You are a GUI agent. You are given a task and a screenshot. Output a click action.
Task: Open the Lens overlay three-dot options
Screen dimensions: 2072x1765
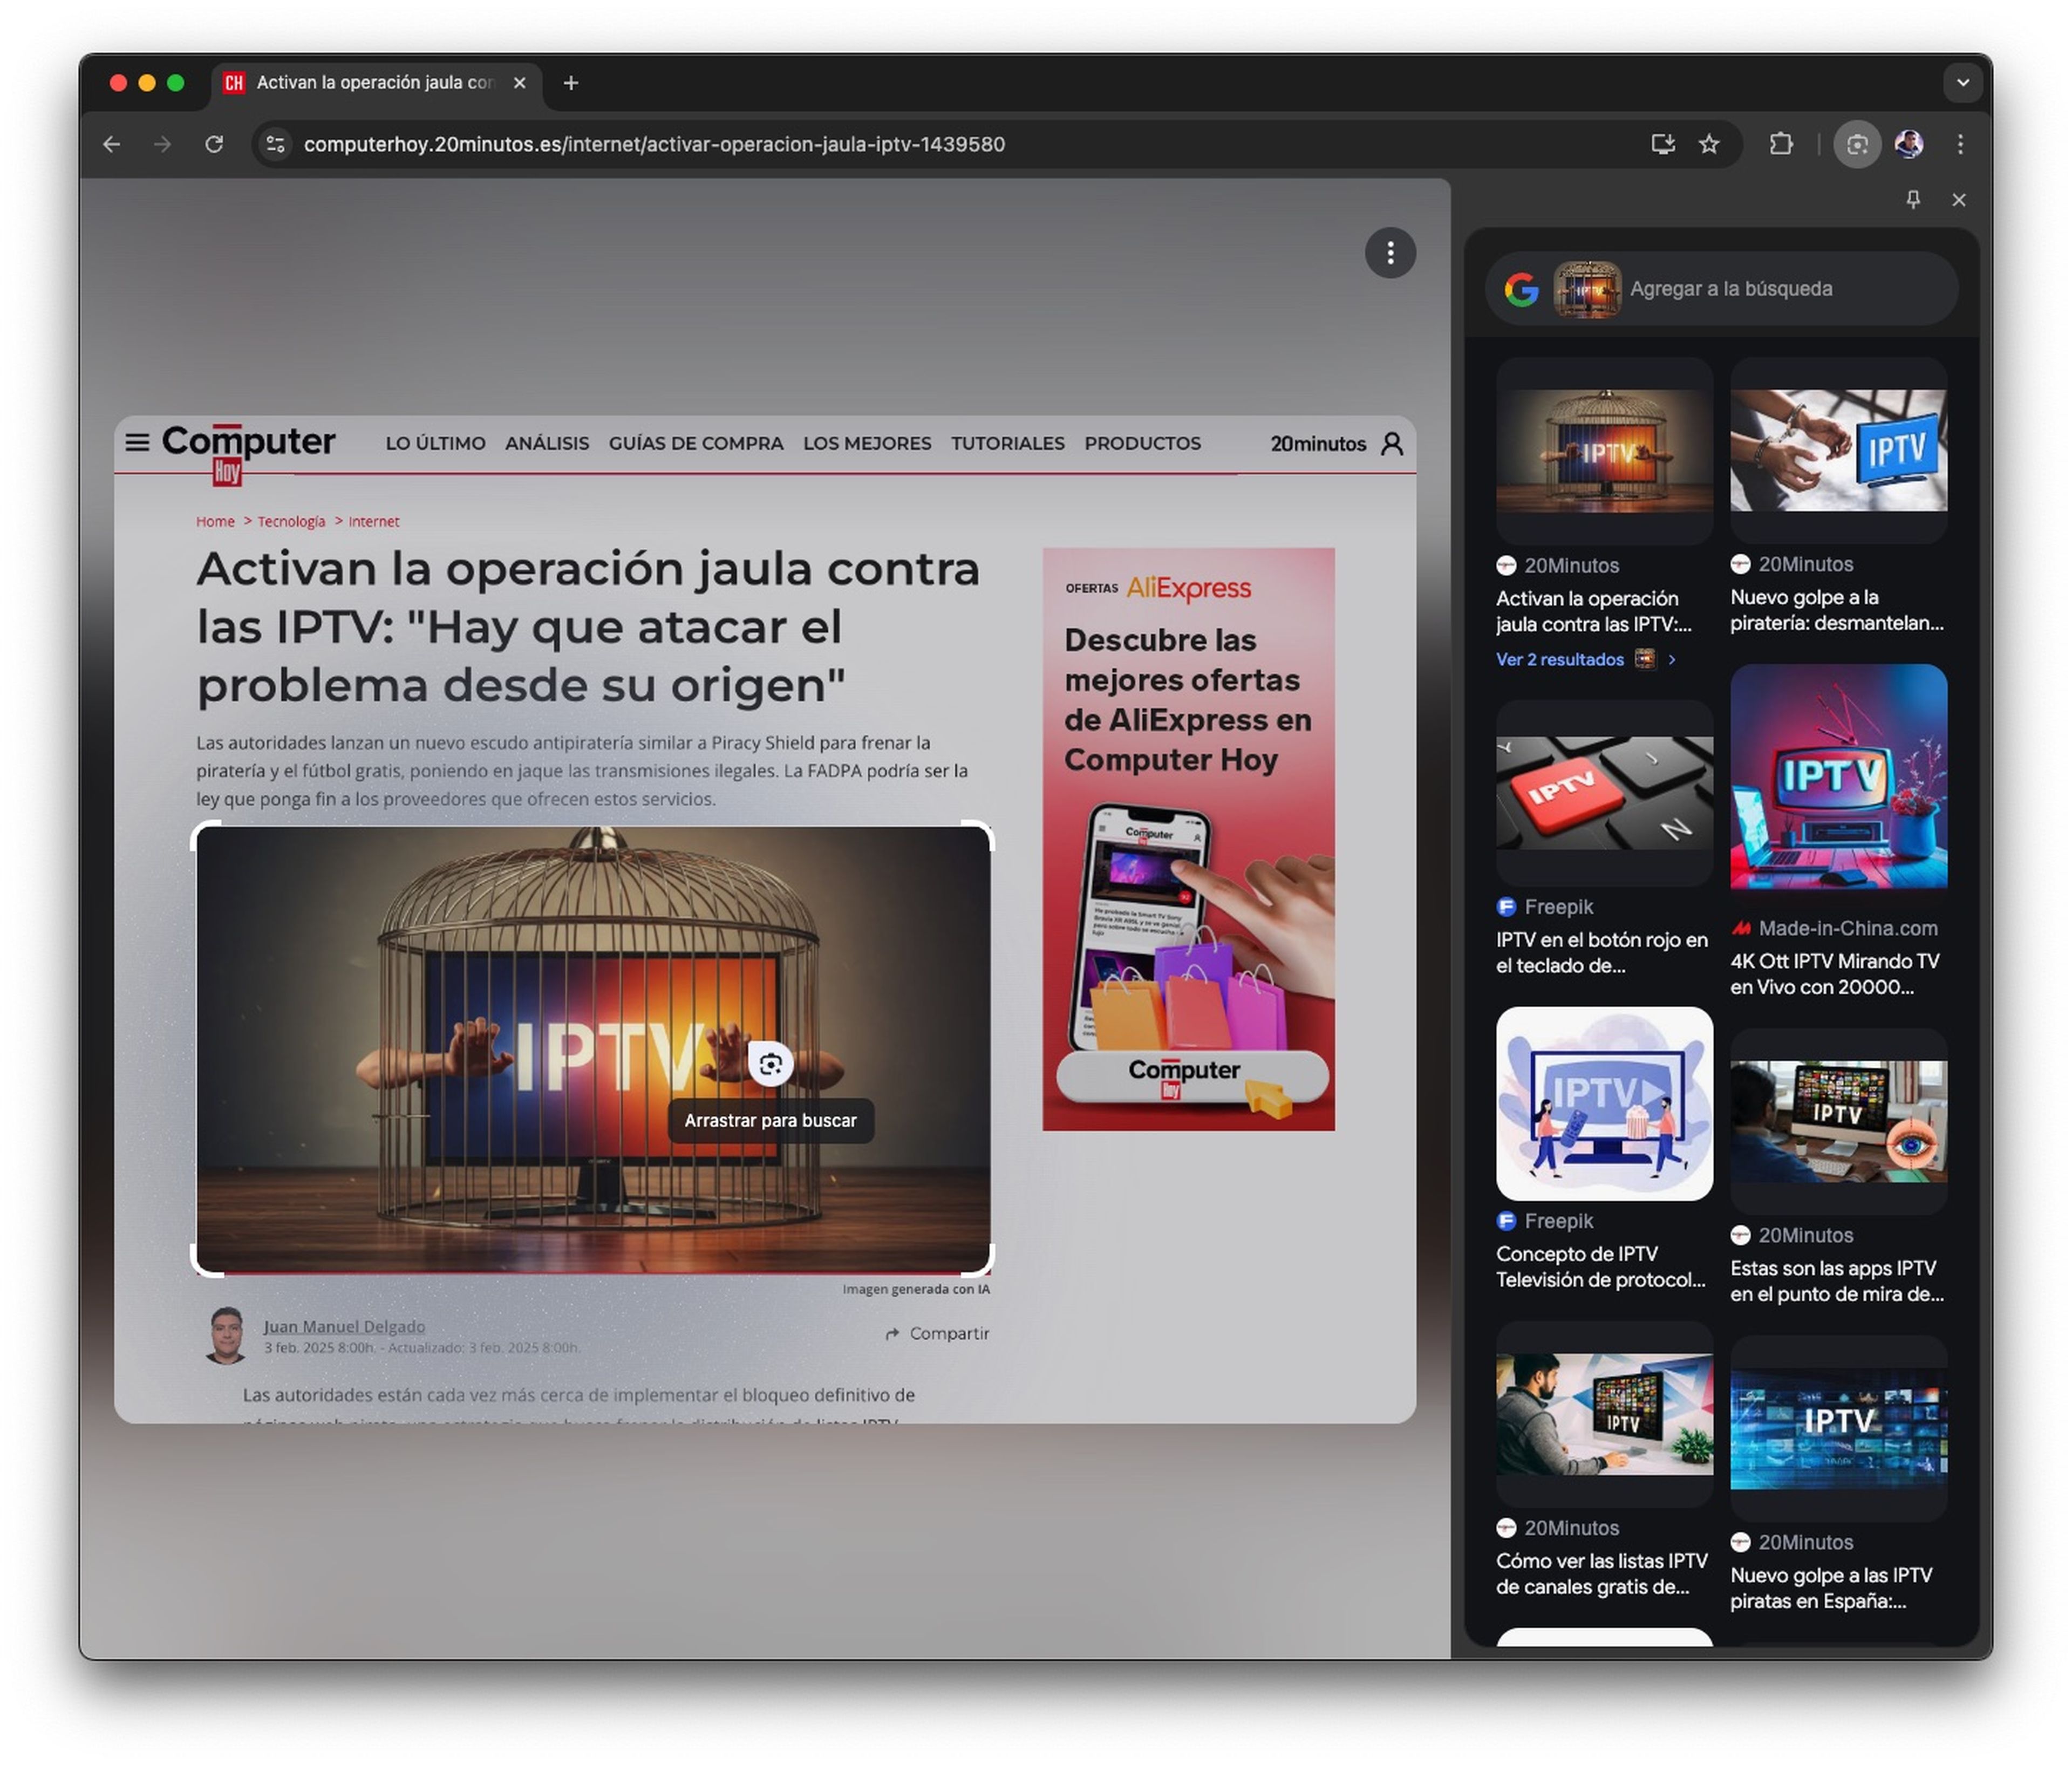(1390, 253)
